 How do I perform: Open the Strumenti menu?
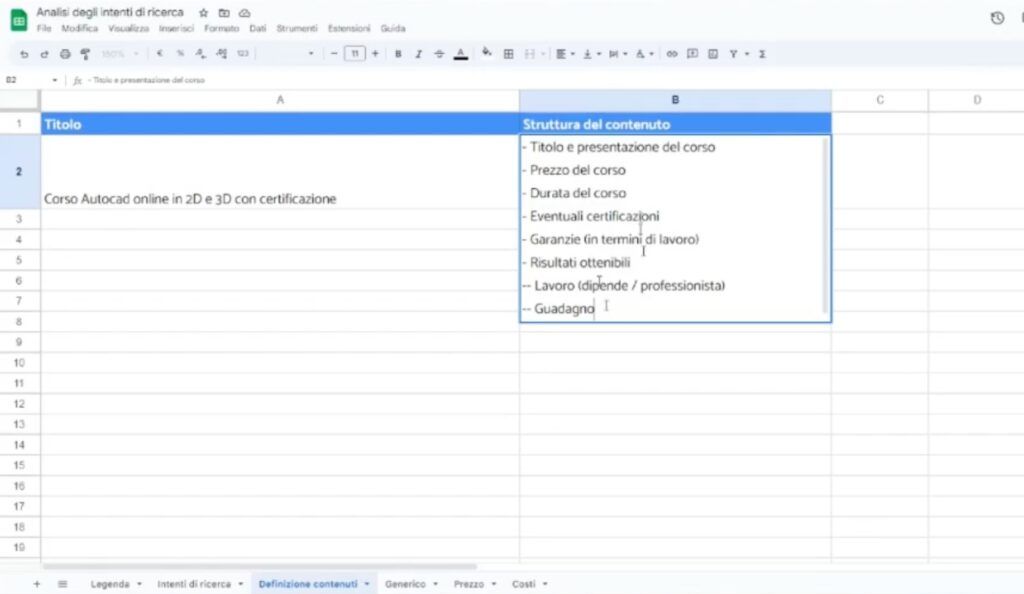[296, 28]
